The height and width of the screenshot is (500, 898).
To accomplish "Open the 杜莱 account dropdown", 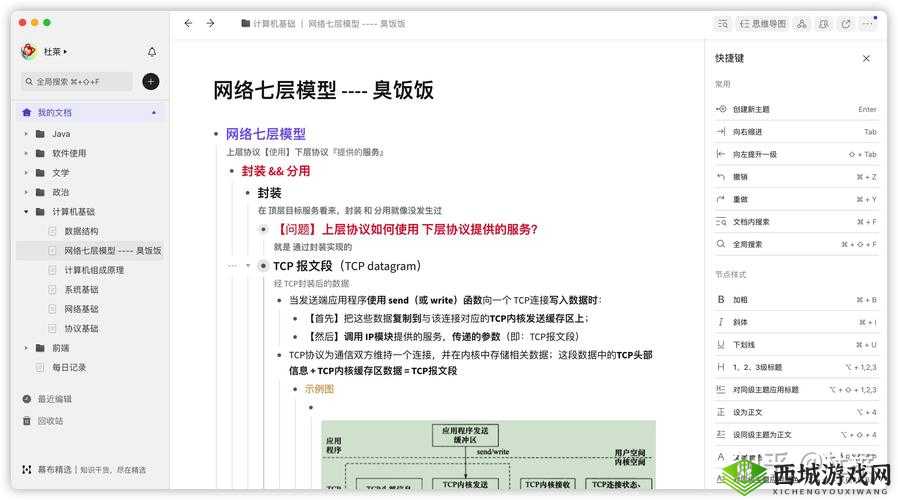I will point(56,52).
